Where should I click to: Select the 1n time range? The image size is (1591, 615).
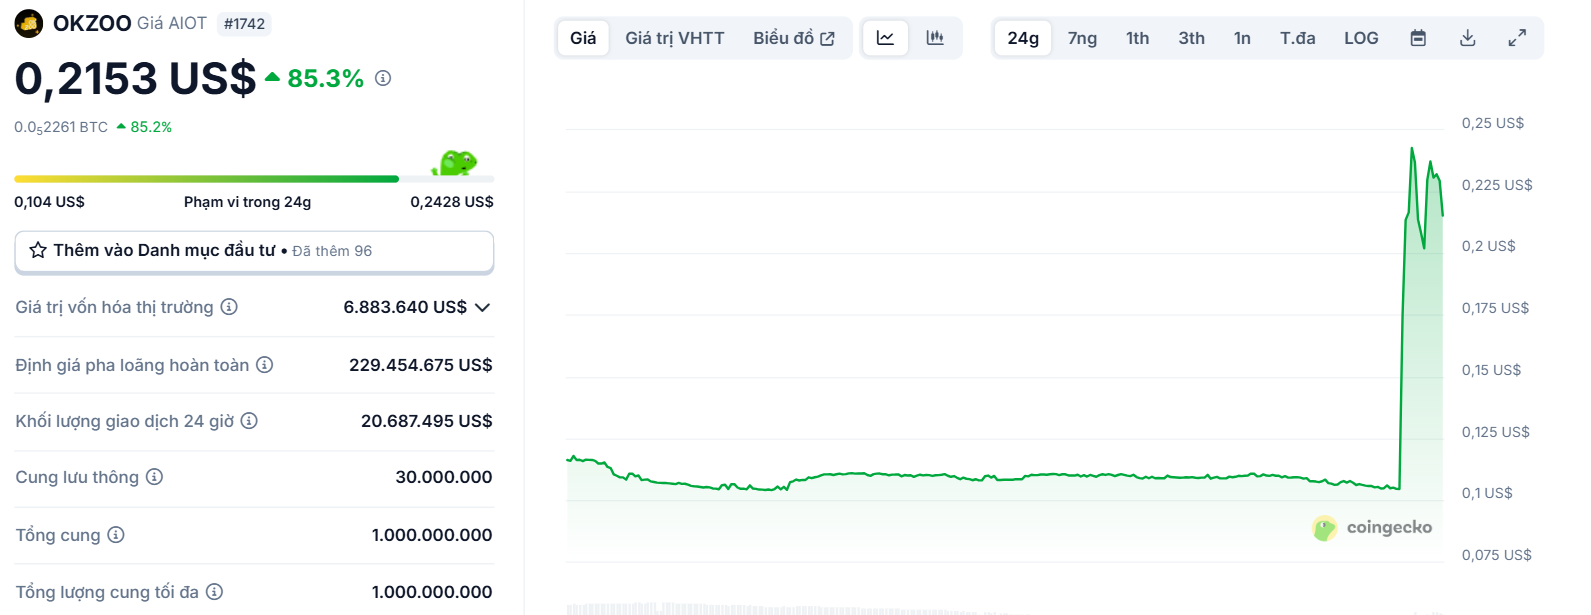pyautogui.click(x=1242, y=38)
